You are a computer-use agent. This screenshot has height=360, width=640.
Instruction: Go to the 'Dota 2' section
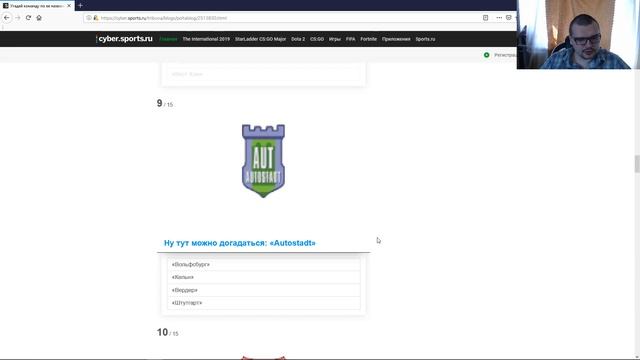coord(298,39)
